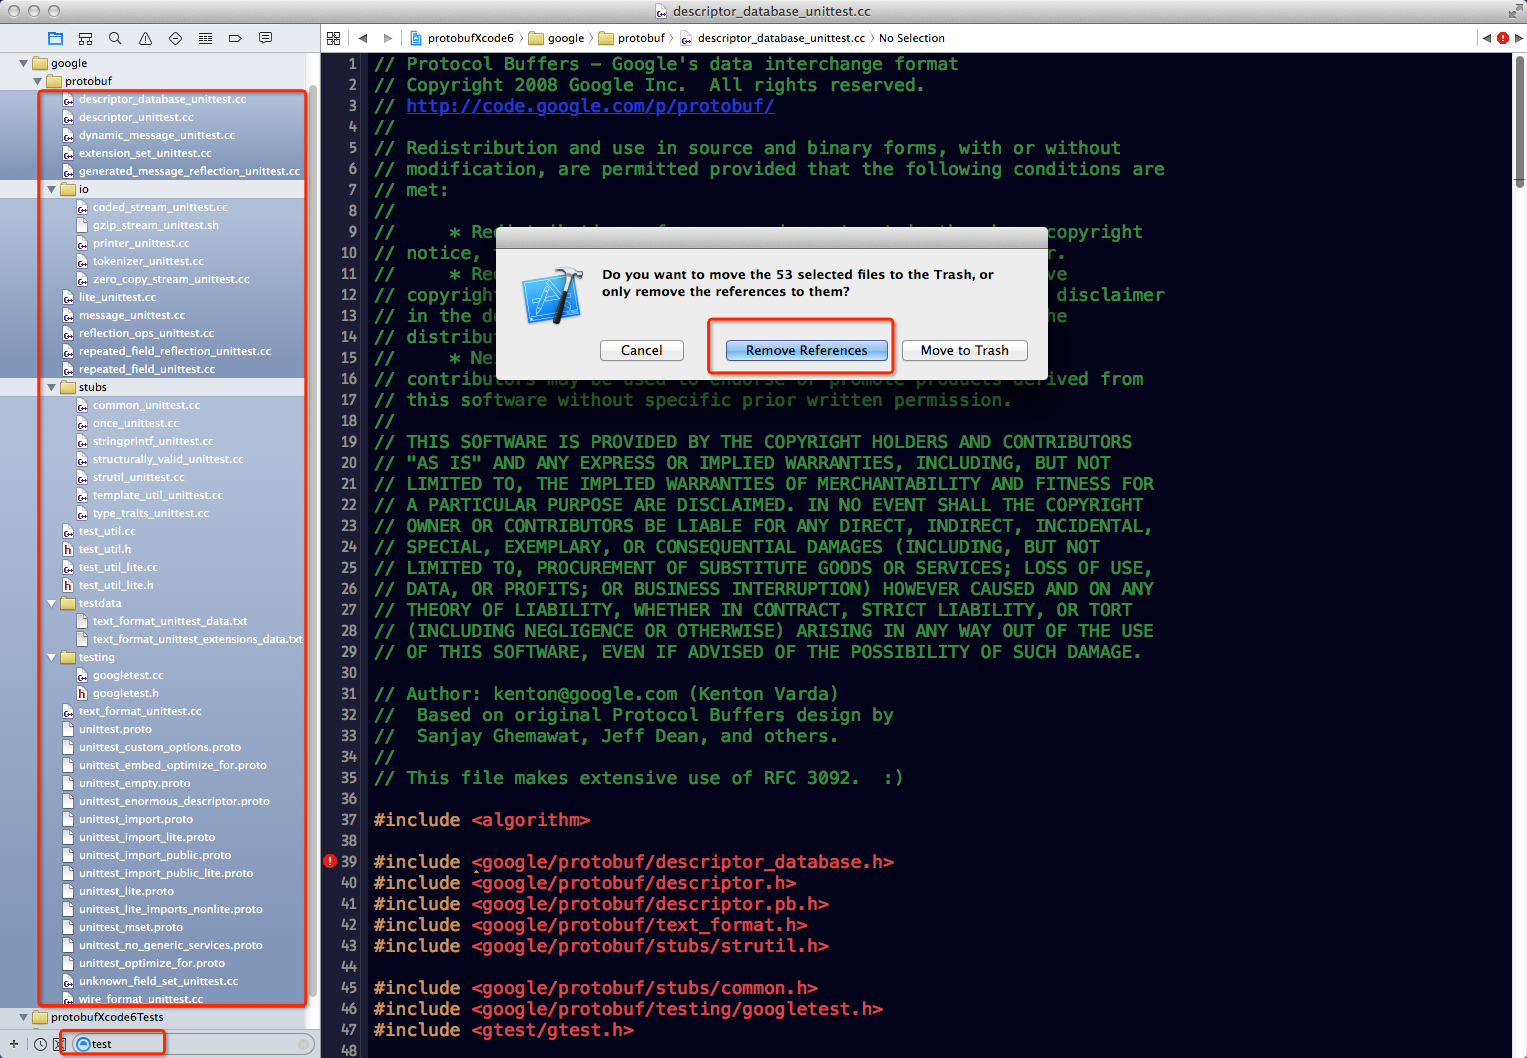The image size is (1527, 1058).
Task: Click the red error indicator in jump bar
Action: [1503, 38]
